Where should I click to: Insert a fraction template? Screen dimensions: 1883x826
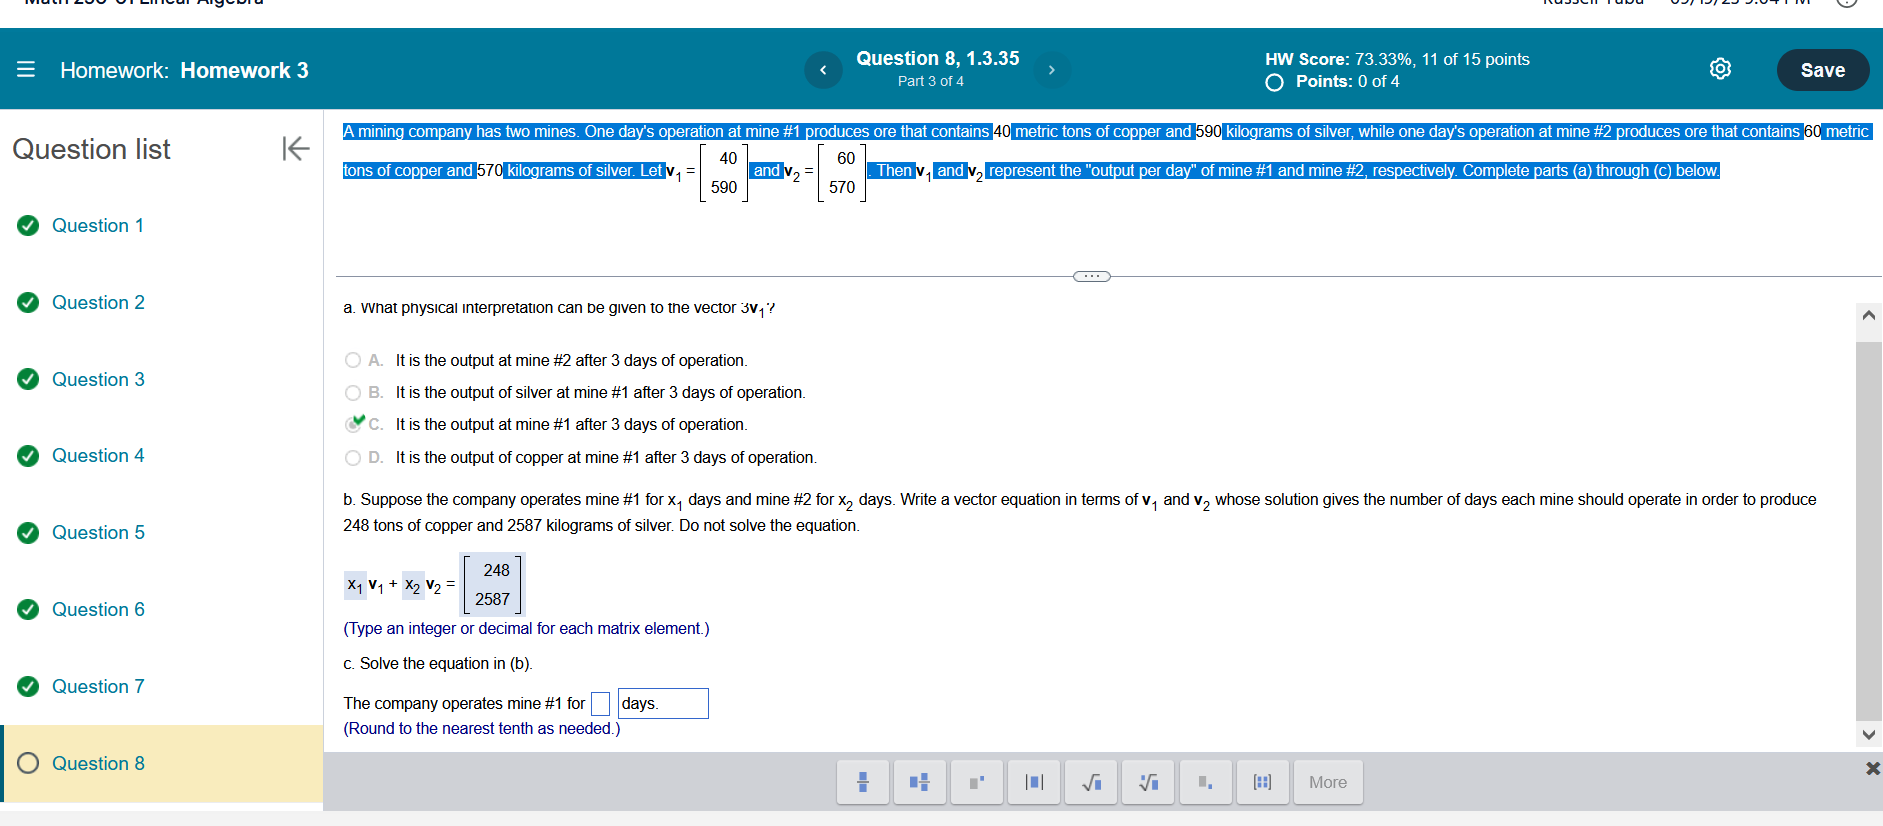863,782
